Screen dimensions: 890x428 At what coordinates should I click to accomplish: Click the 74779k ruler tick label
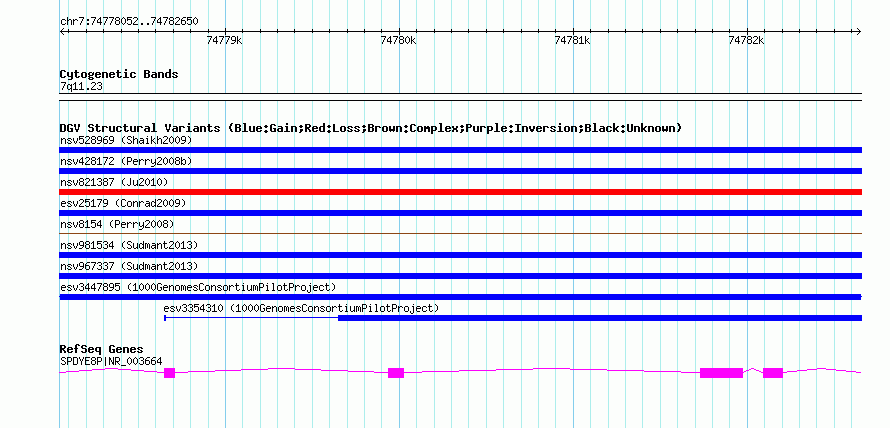(225, 40)
